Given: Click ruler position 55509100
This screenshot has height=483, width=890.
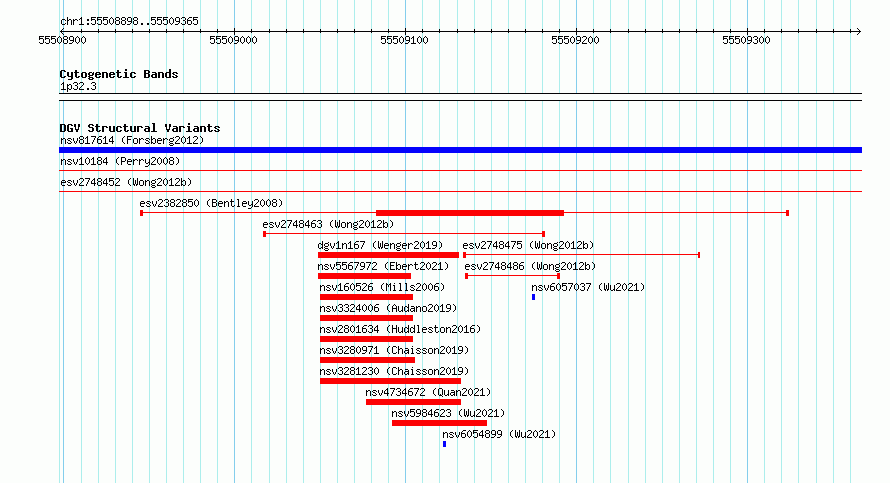Looking at the screenshot, I should 404,40.
